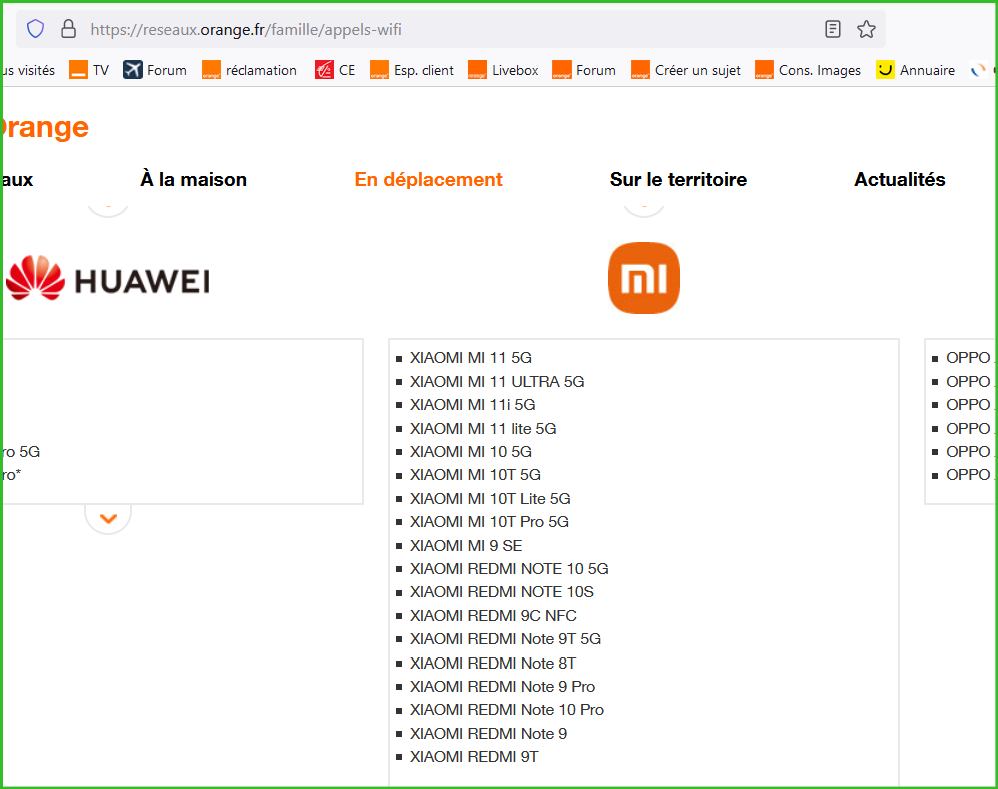
Task: Open the Cons. Images bookmark
Action: click(x=808, y=70)
